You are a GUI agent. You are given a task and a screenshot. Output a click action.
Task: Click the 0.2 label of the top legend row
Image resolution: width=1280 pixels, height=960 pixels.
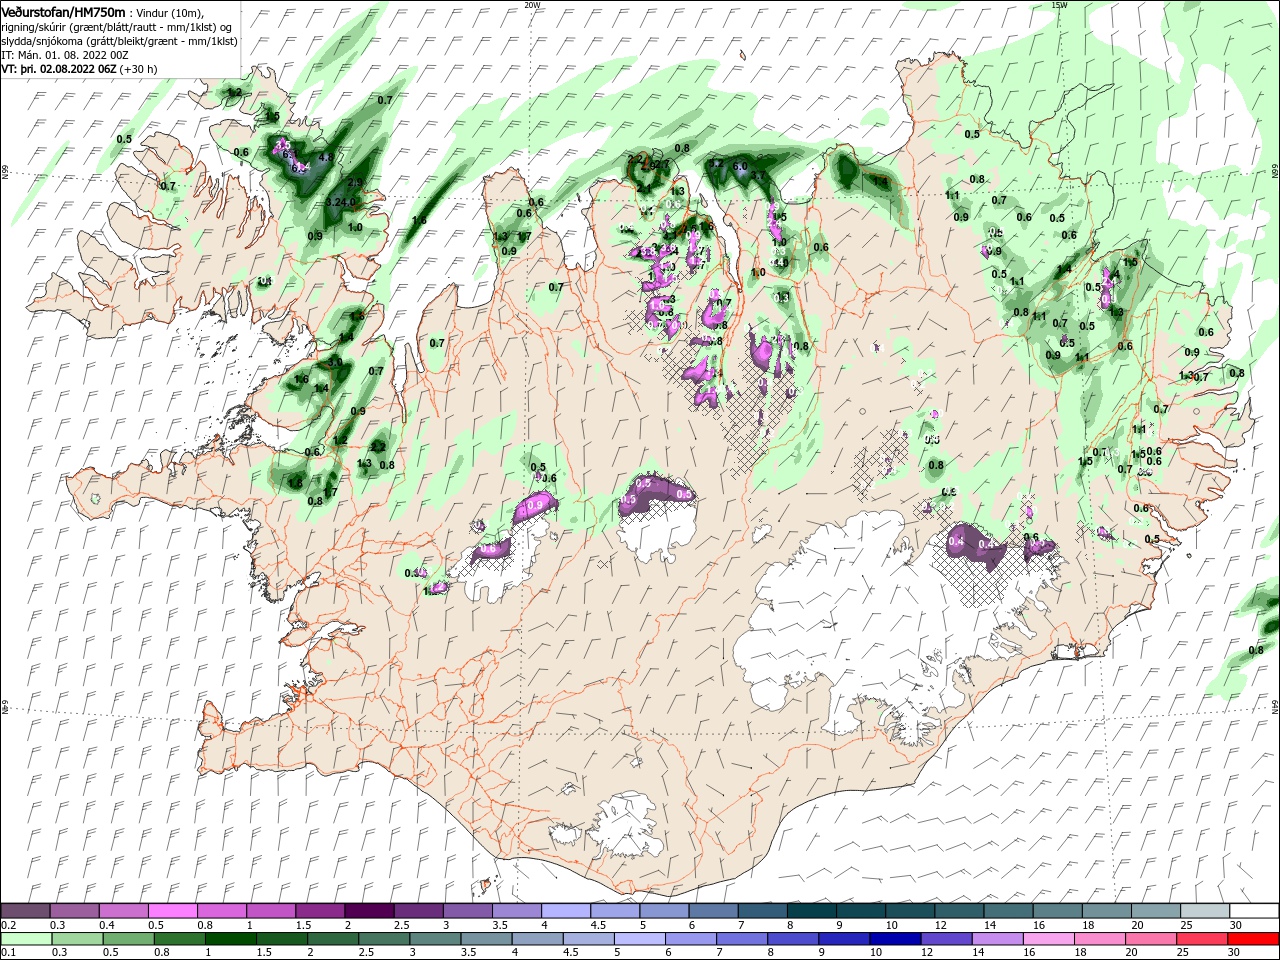pos(8,925)
